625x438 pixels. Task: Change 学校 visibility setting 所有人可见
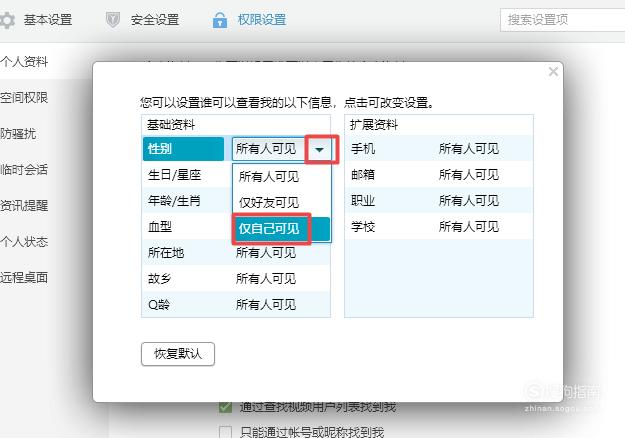pos(469,227)
